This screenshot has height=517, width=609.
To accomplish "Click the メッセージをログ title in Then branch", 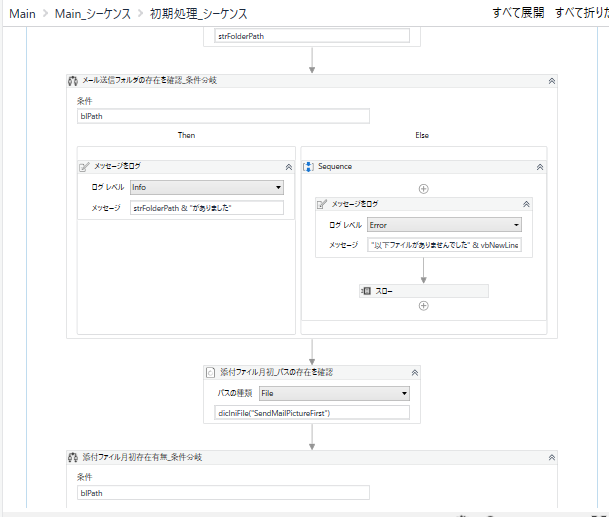I will [x=117, y=166].
